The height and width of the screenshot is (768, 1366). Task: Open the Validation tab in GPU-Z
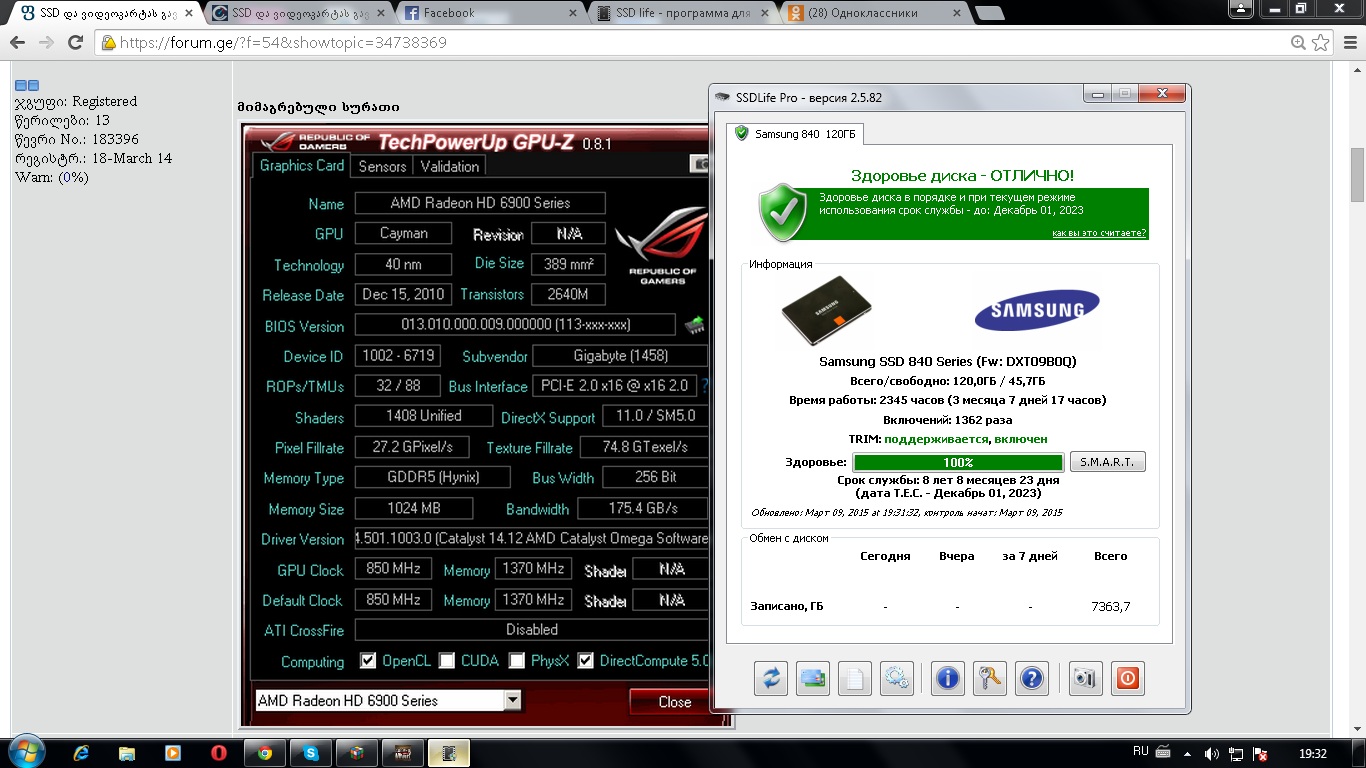point(450,167)
